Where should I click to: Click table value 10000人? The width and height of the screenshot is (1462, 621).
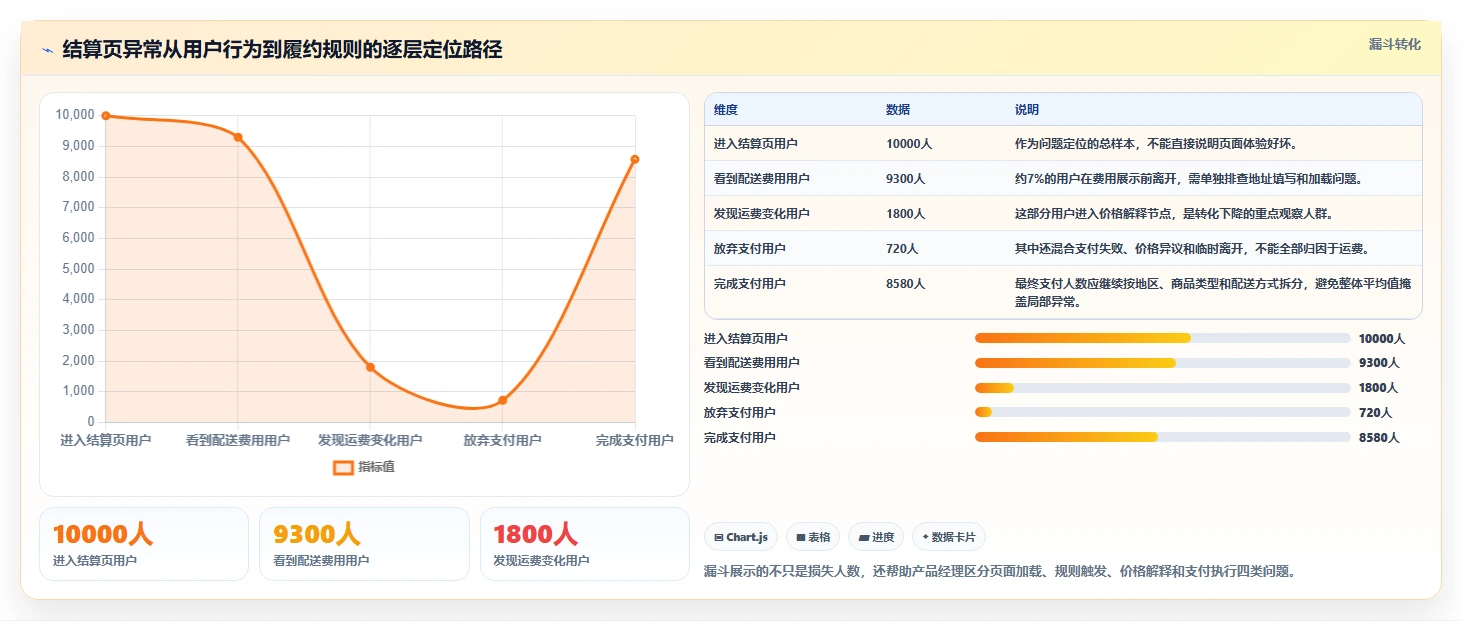909,144
